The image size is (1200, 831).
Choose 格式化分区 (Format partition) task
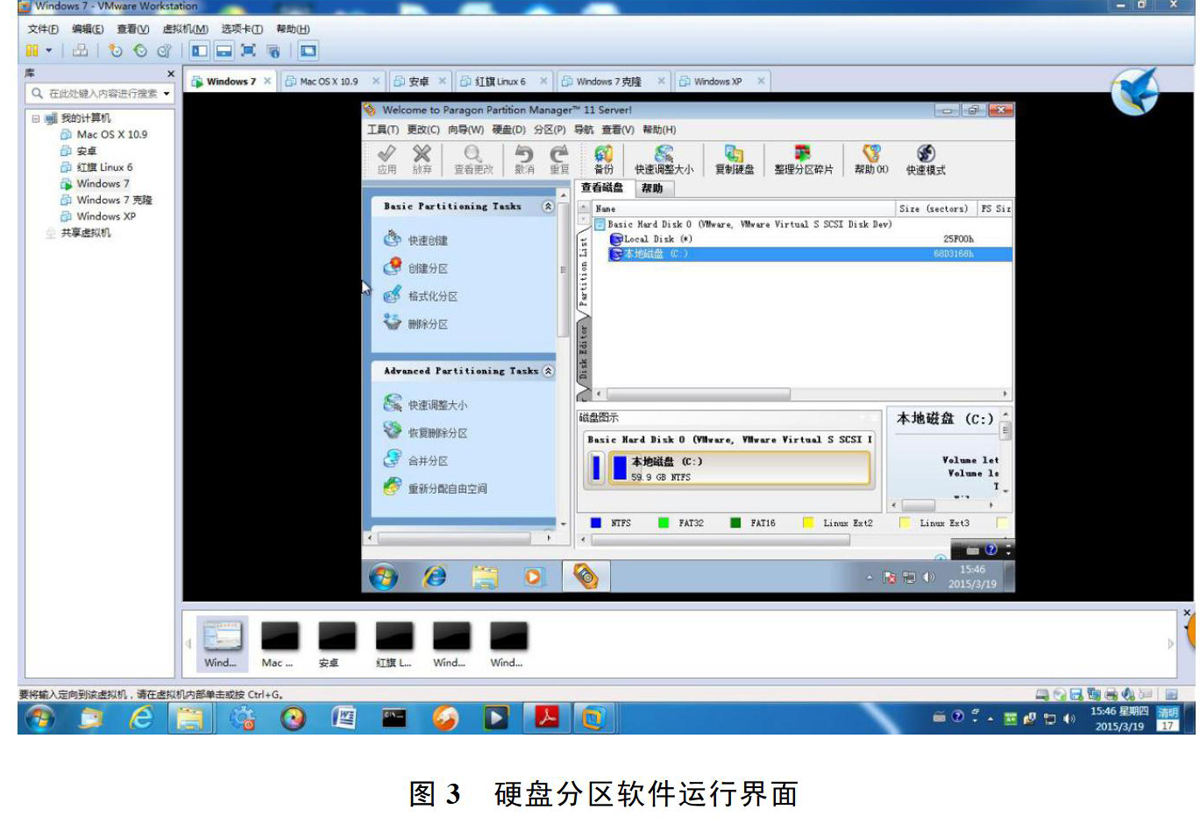pos(421,296)
